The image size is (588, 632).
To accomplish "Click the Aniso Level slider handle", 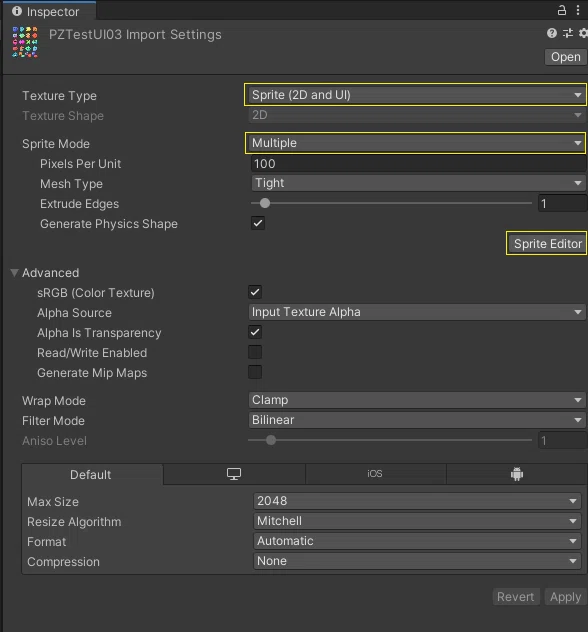I will click(271, 440).
